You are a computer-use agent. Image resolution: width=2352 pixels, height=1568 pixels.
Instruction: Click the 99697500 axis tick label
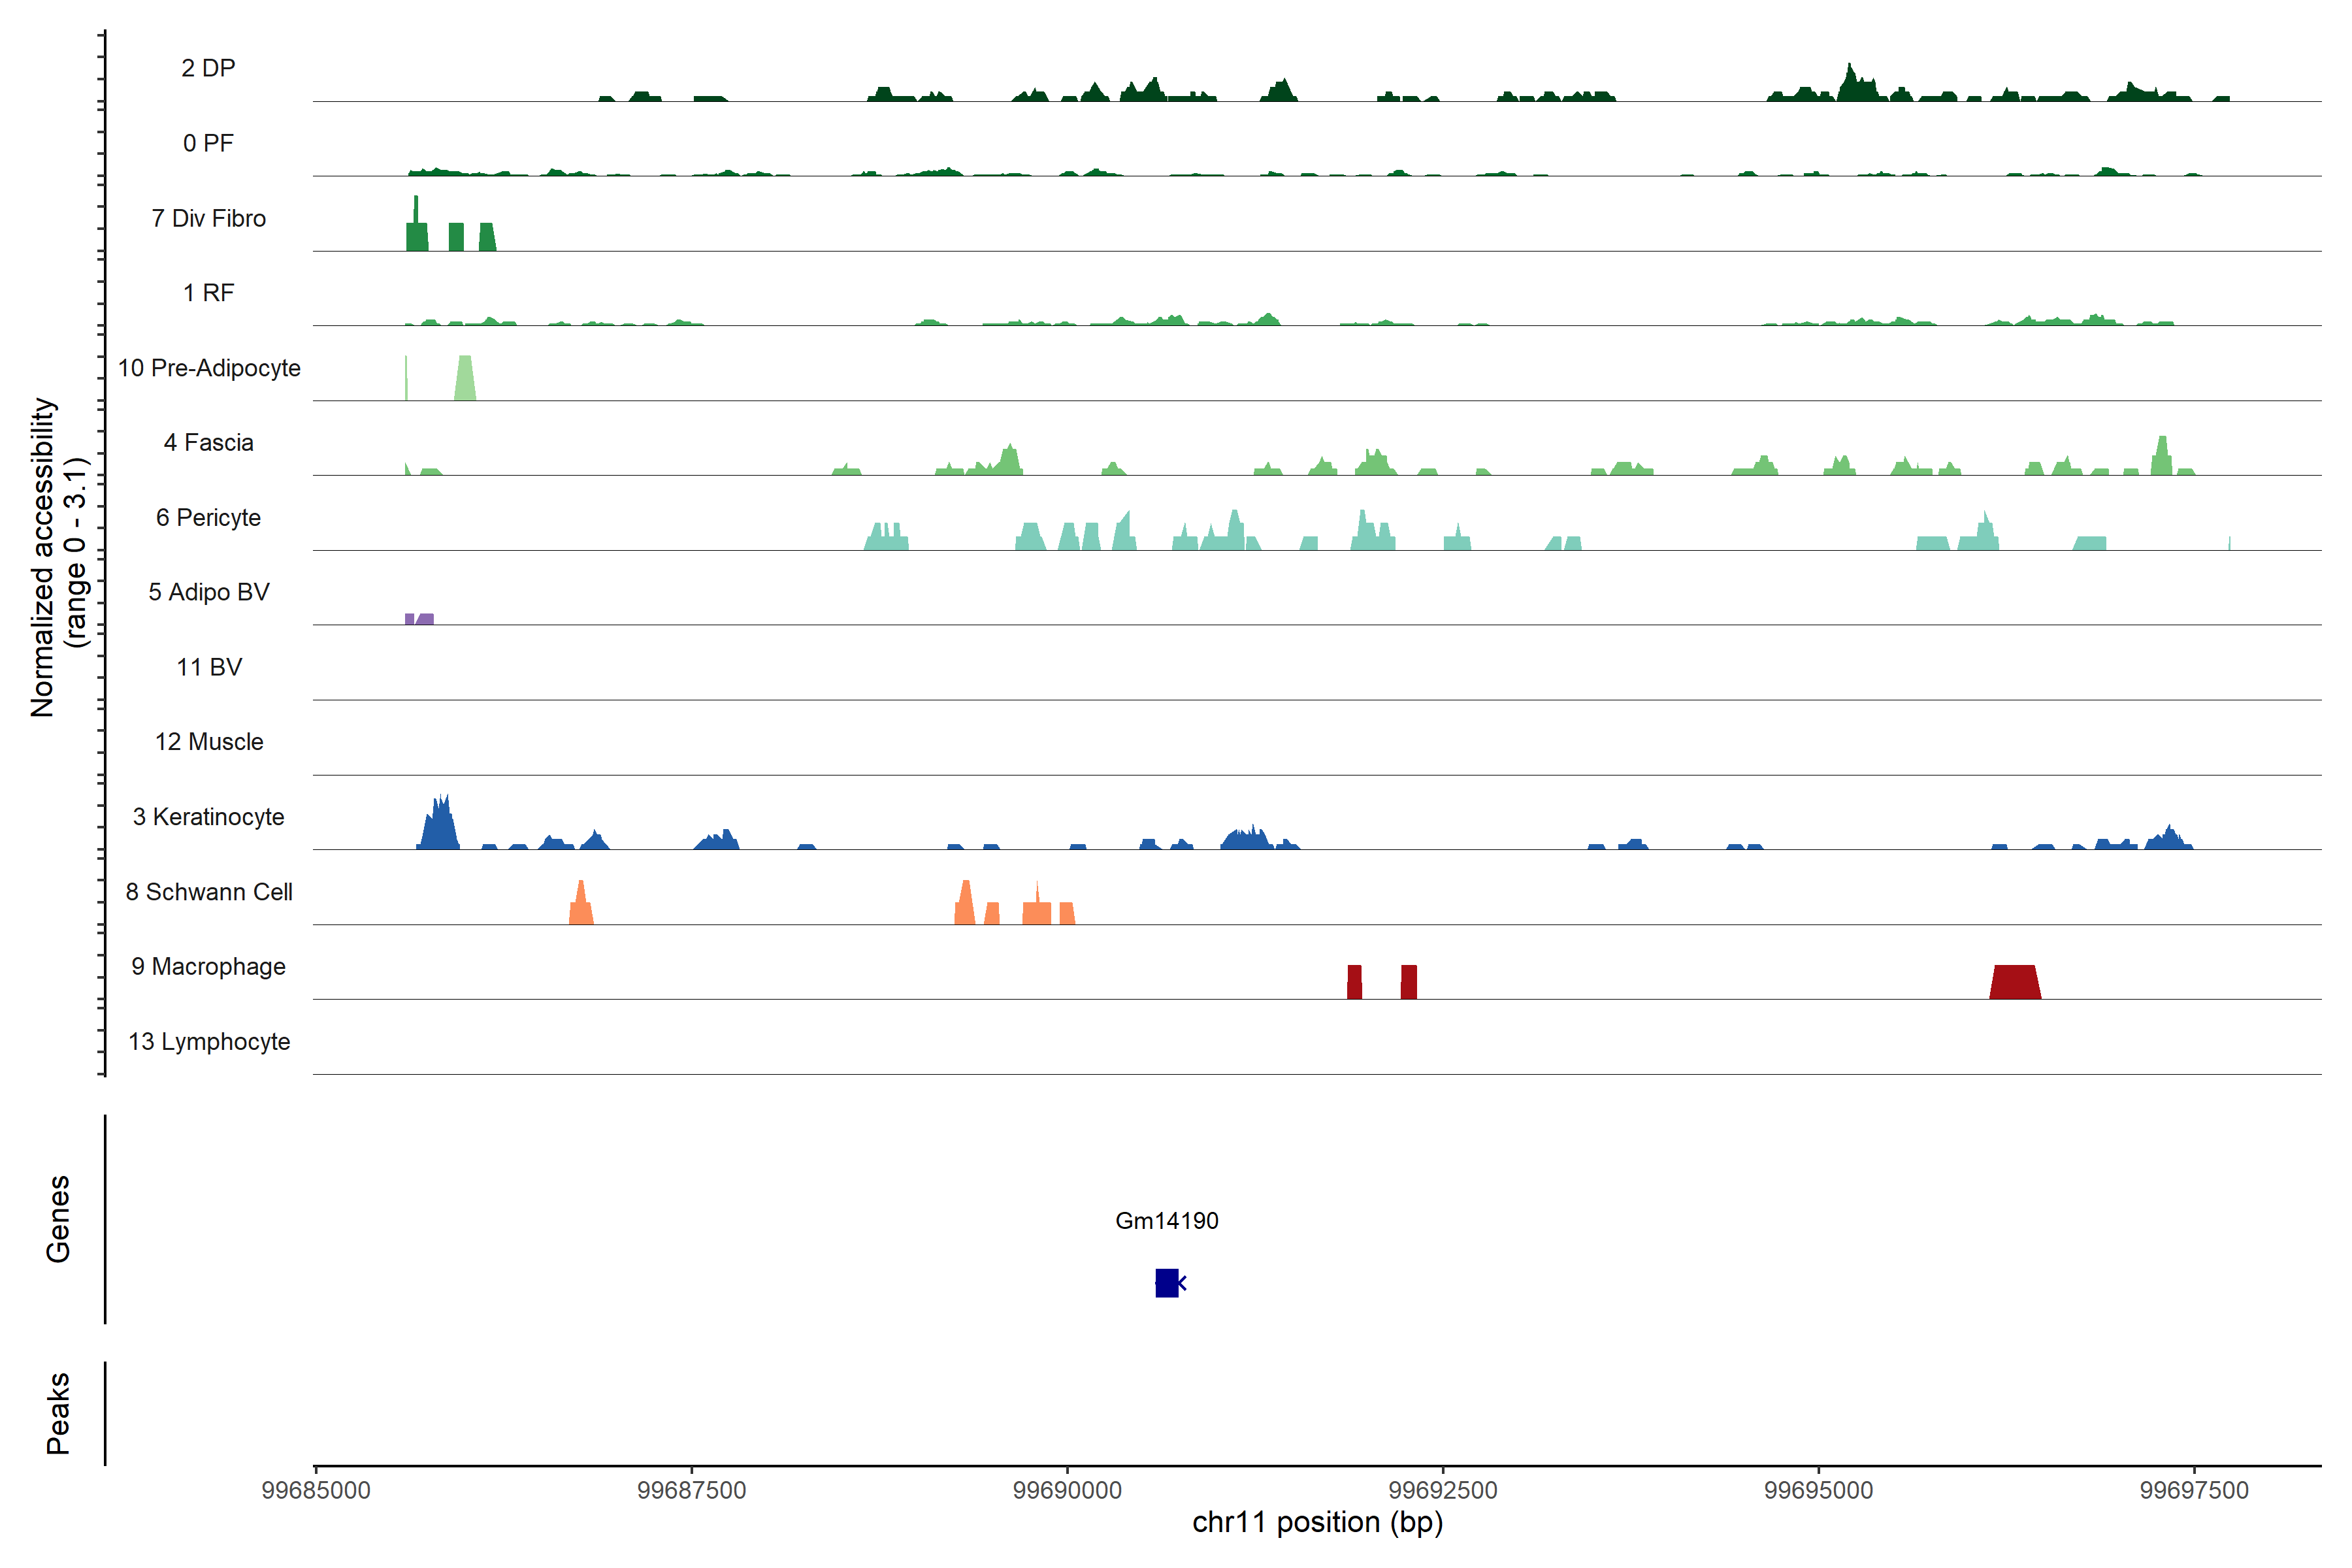pyautogui.click(x=2194, y=1490)
